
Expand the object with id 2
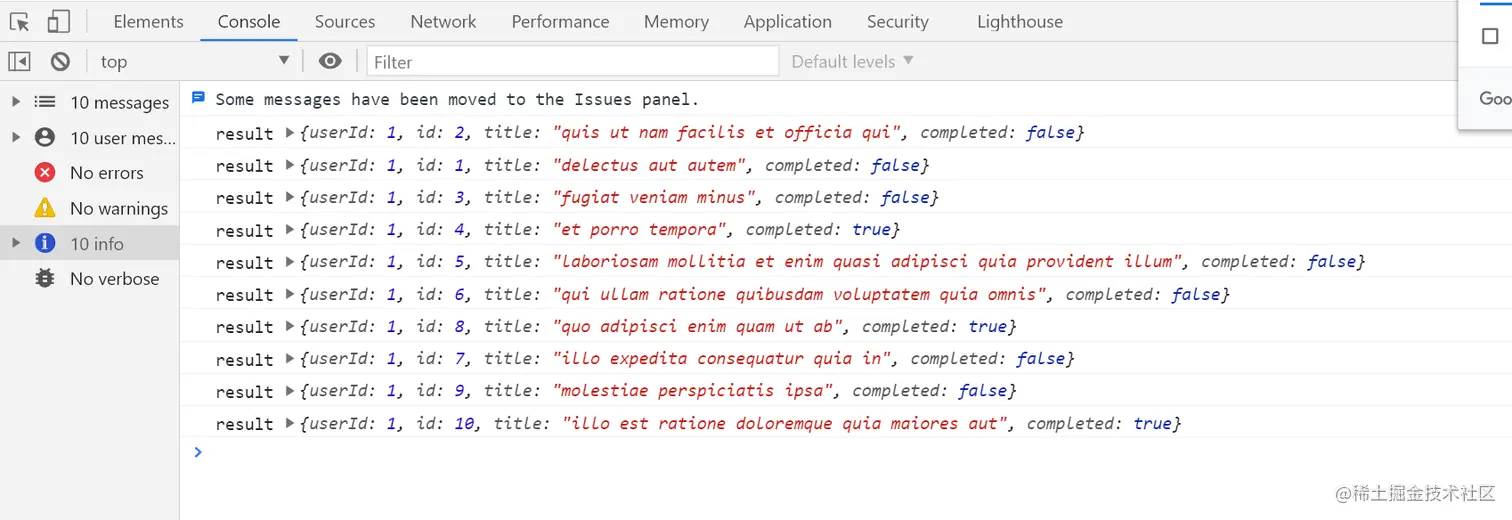click(290, 132)
